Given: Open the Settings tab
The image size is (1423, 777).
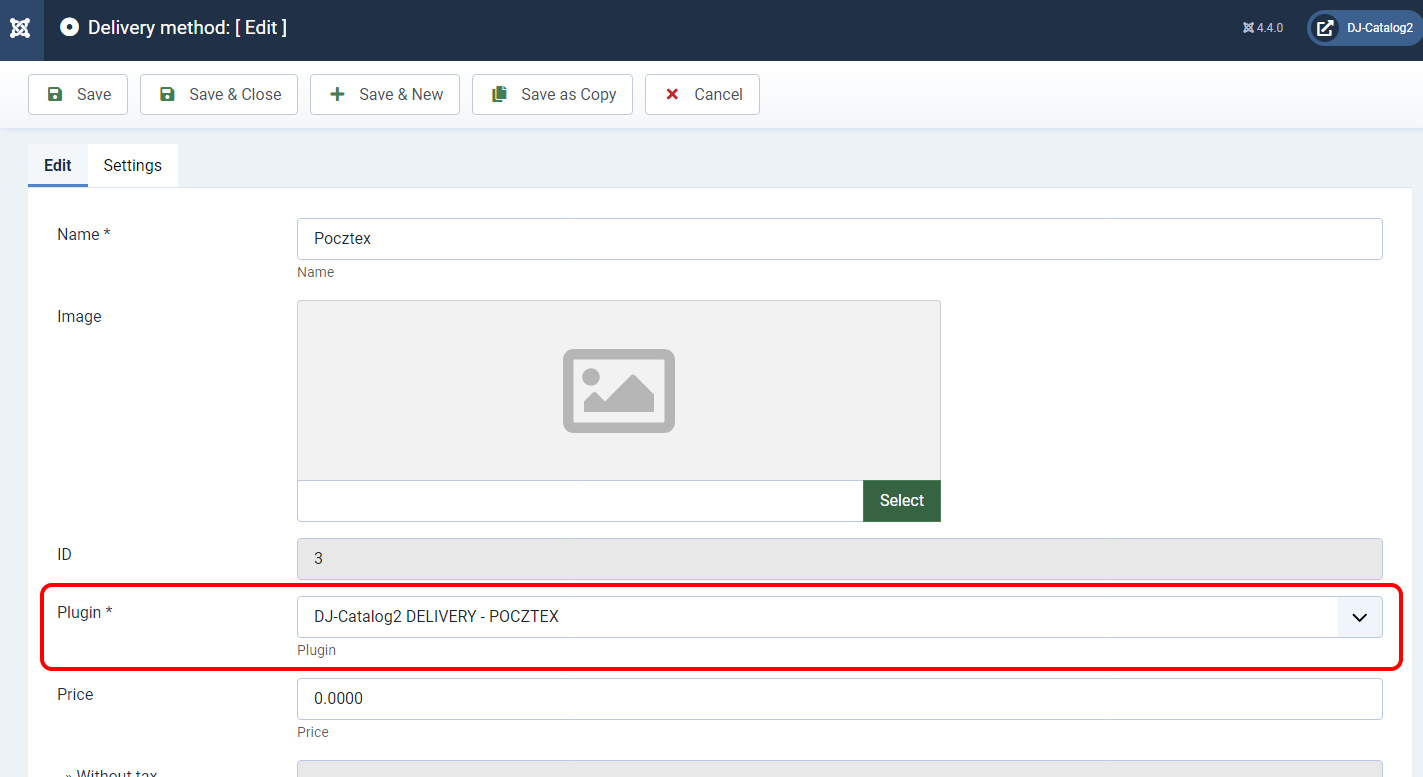Looking at the screenshot, I should [x=133, y=166].
